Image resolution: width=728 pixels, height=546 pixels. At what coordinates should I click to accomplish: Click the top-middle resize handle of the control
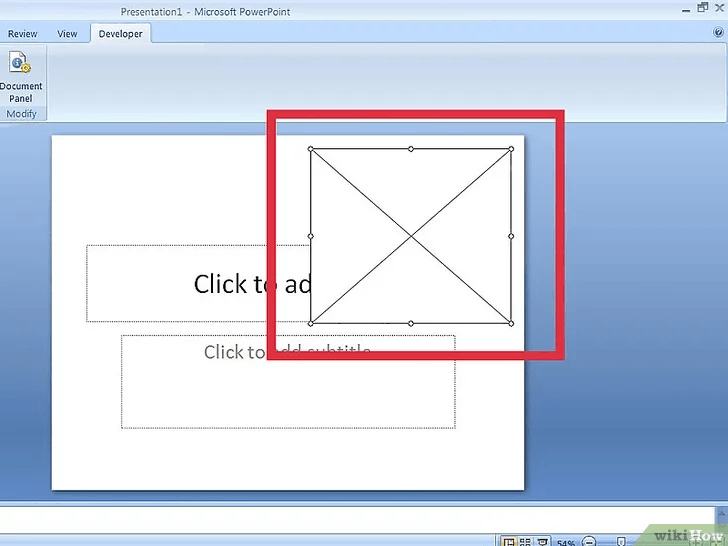tap(411, 149)
